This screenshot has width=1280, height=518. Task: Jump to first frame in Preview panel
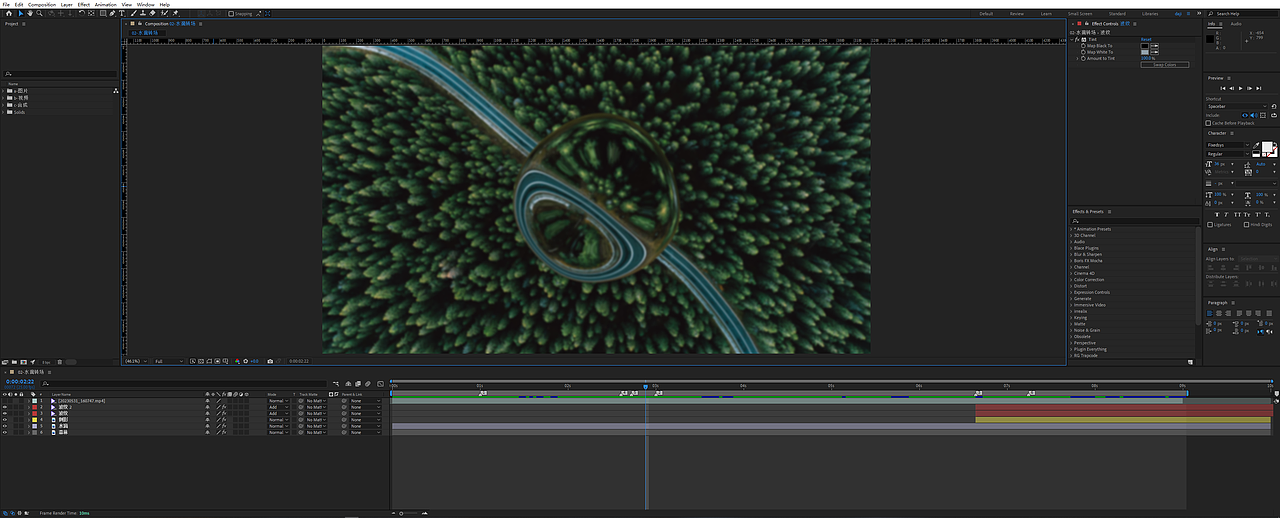pos(1223,88)
